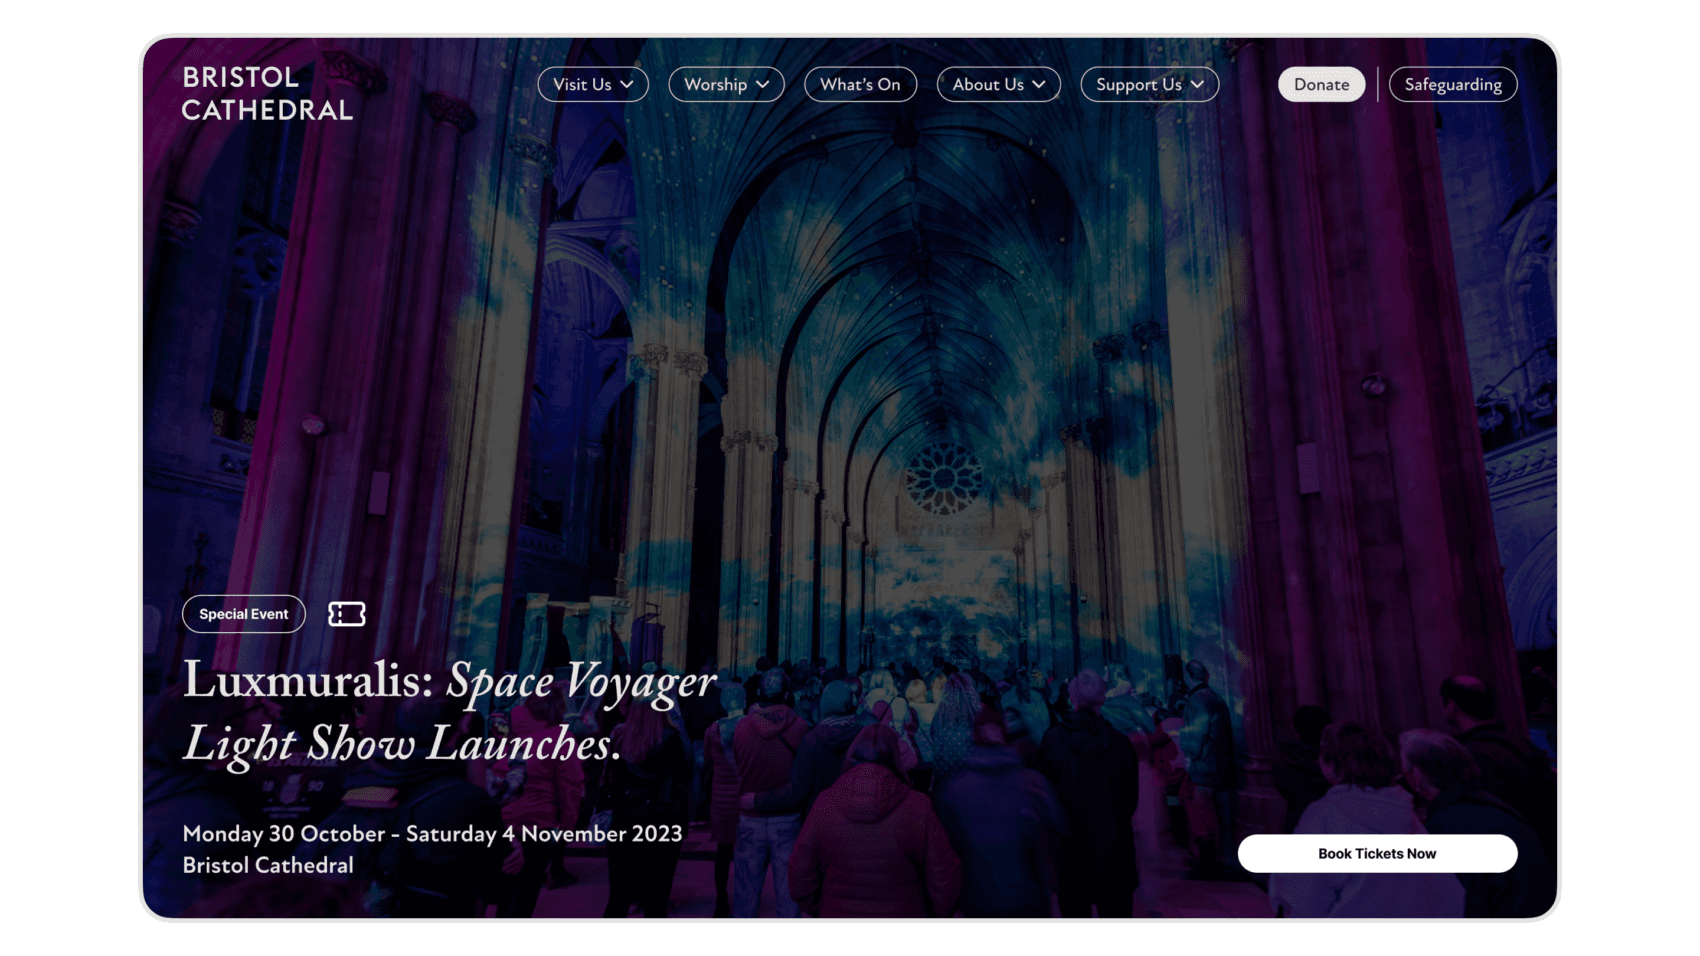
Task: Open the Support Us dropdown menu
Action: tap(1149, 84)
